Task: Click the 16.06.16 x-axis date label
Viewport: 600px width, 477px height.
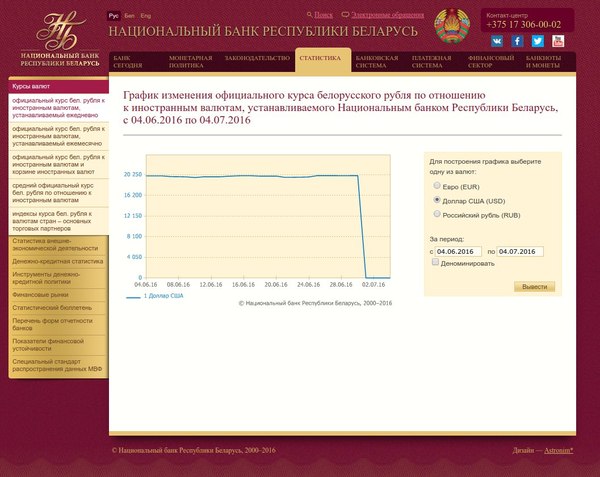Action: pos(243,285)
